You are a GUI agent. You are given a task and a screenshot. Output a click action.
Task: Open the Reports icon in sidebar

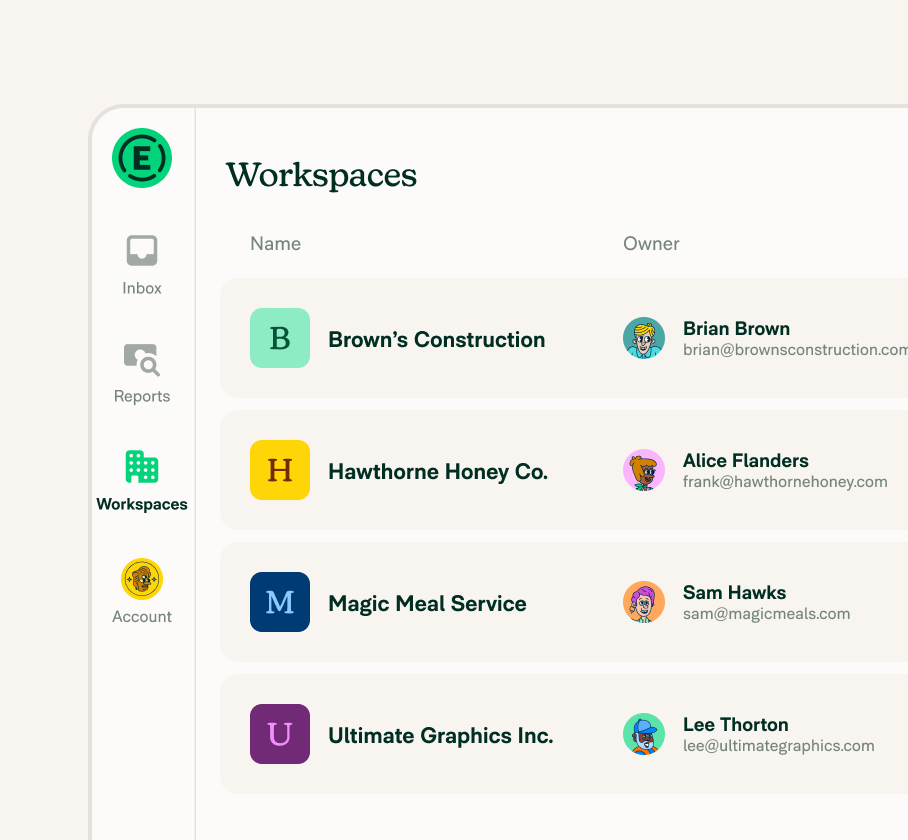[142, 360]
